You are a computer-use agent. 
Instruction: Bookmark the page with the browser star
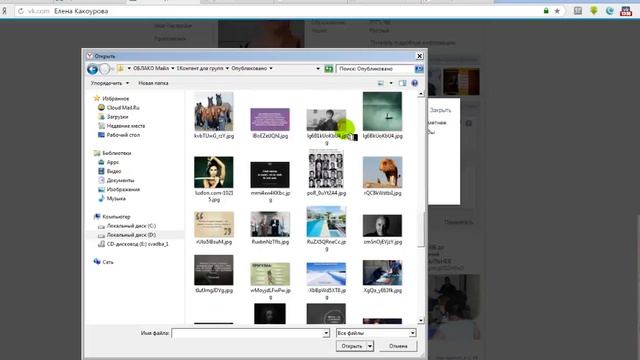[x=557, y=11]
